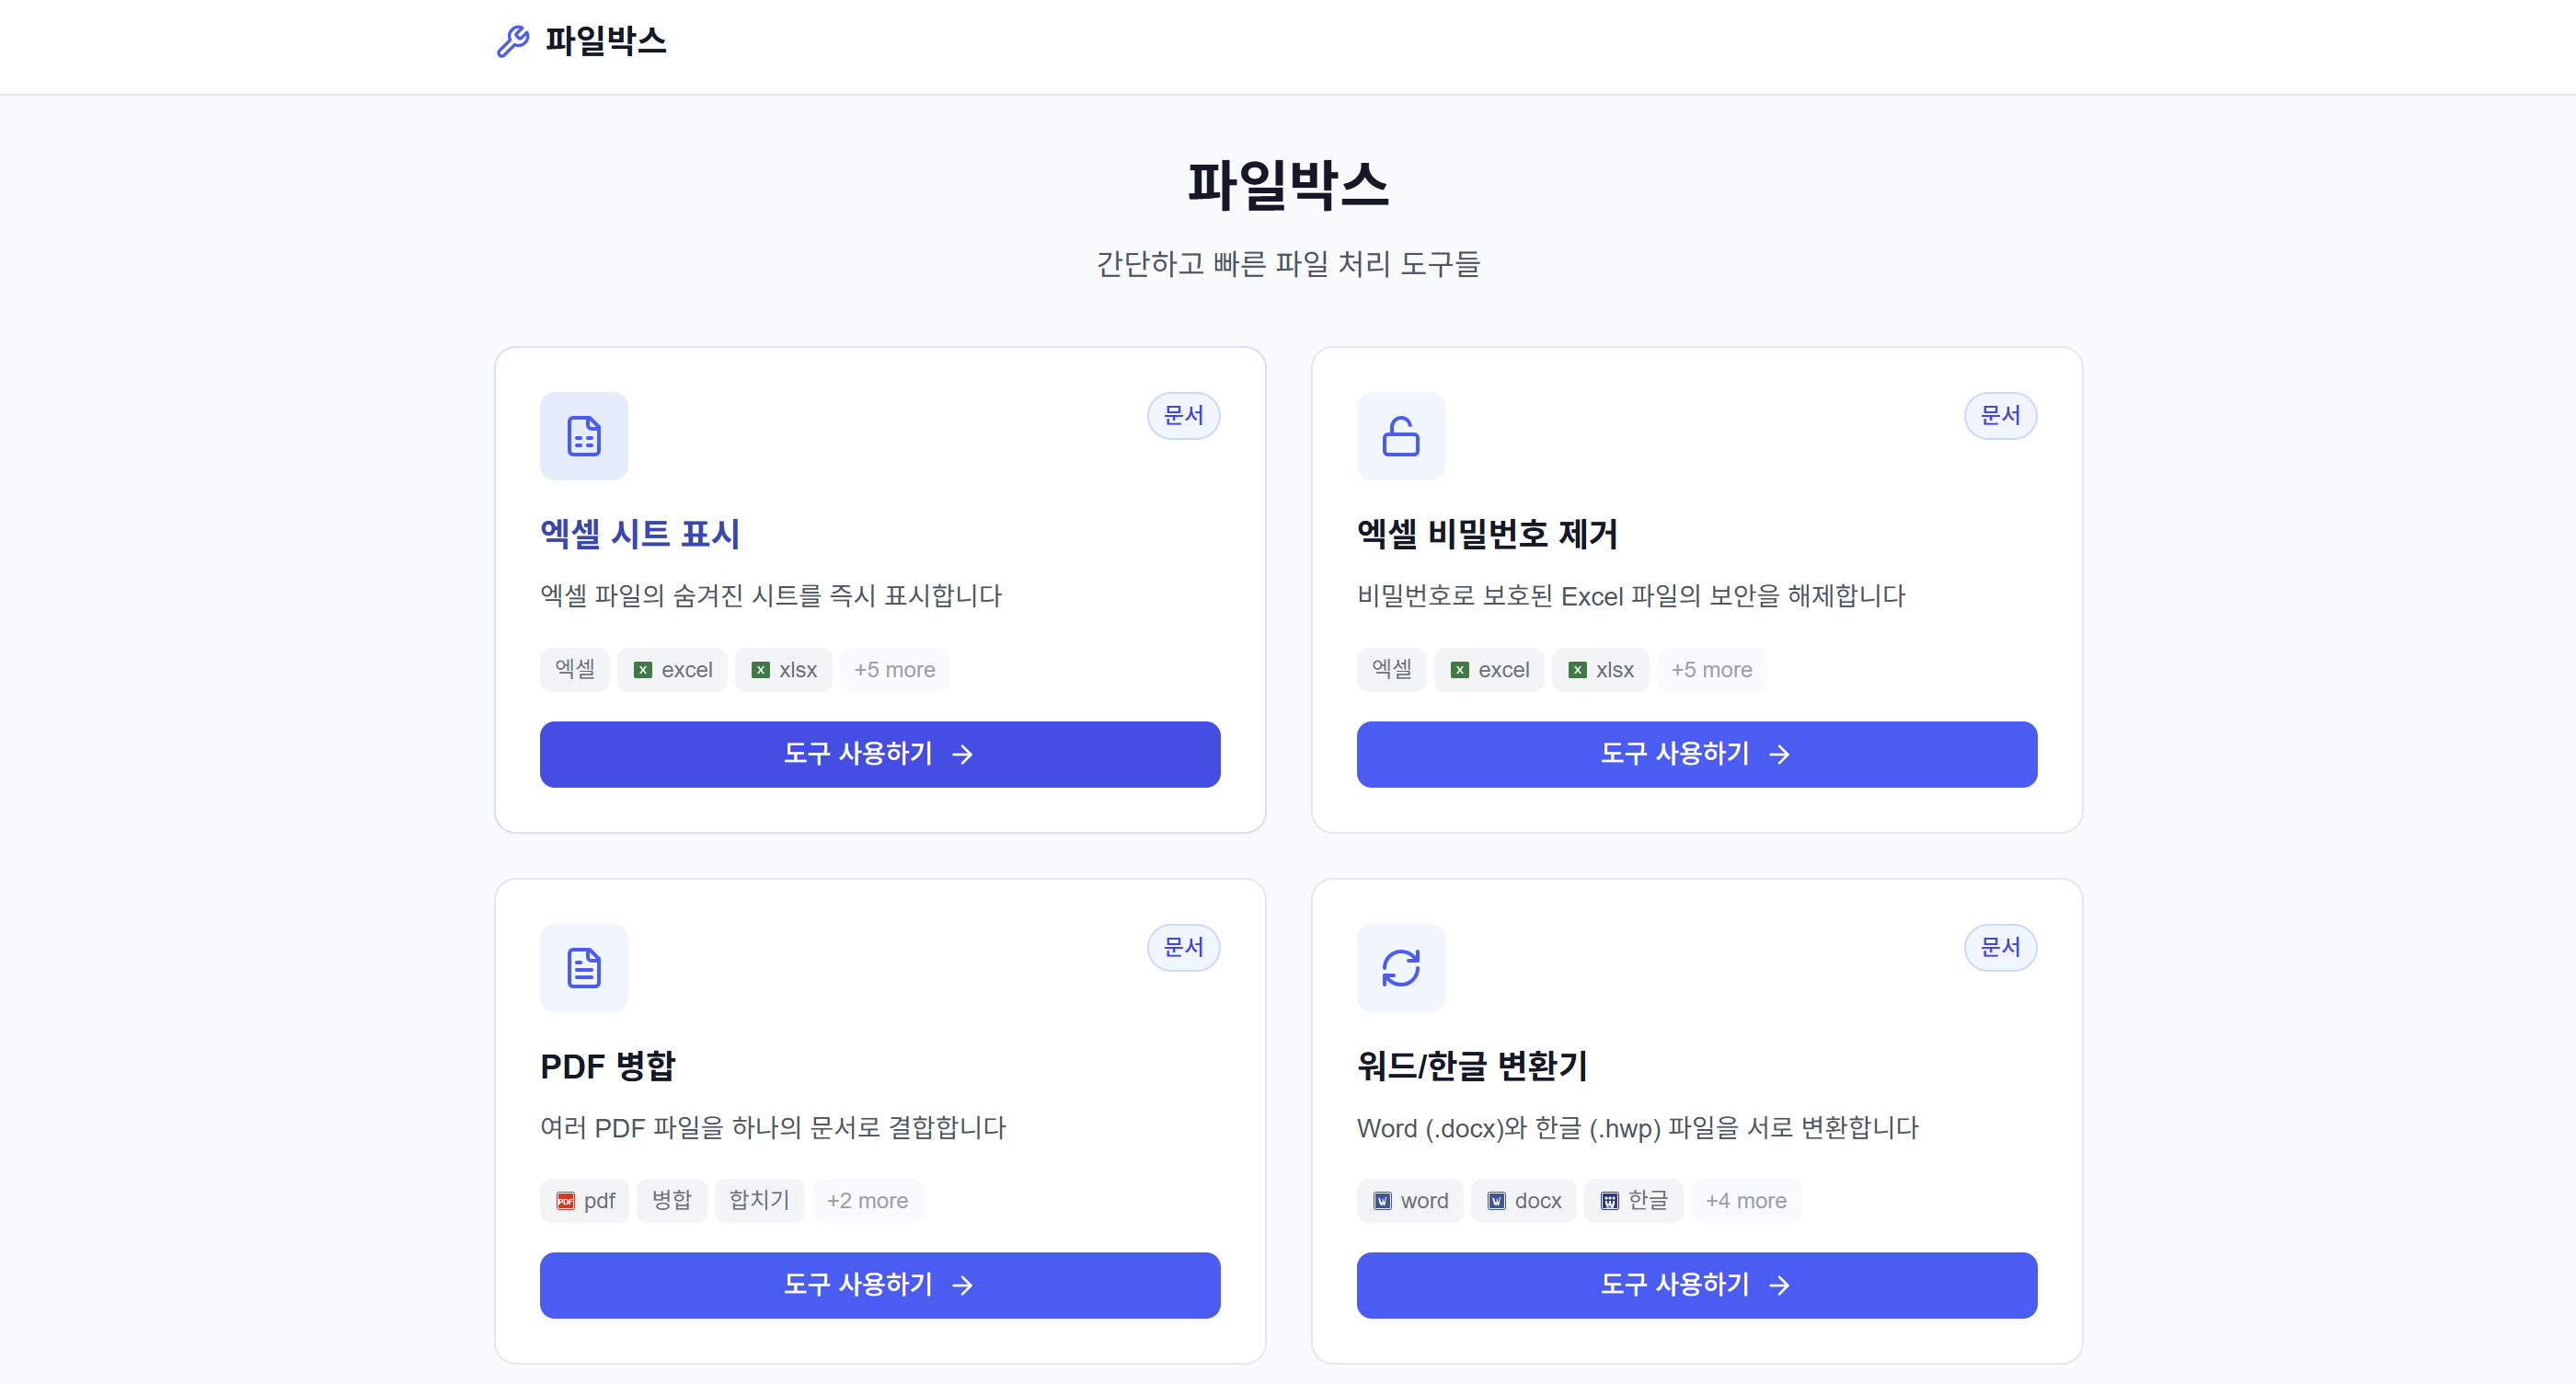The height and width of the screenshot is (1384, 2576).
Task: Click the red PDF icon in pdf tag
Action: [x=566, y=1202]
